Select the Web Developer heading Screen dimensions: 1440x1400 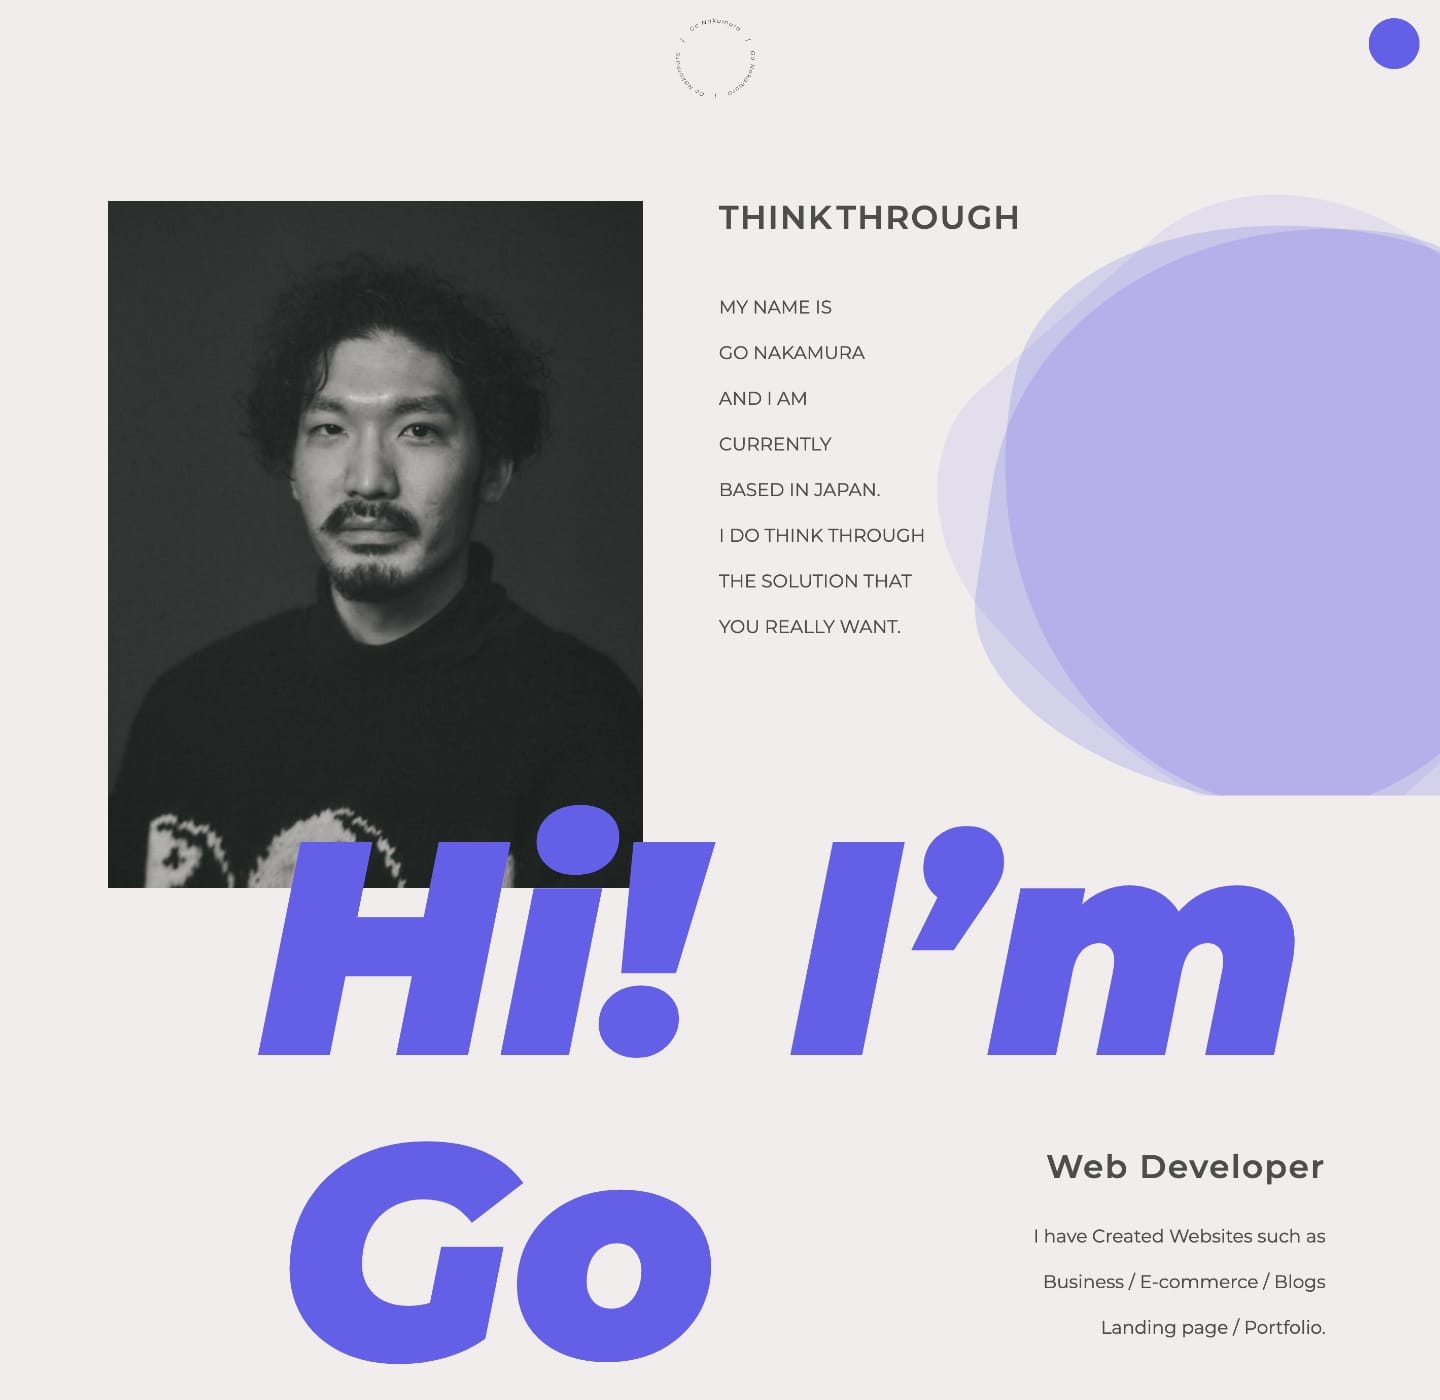(1184, 1167)
